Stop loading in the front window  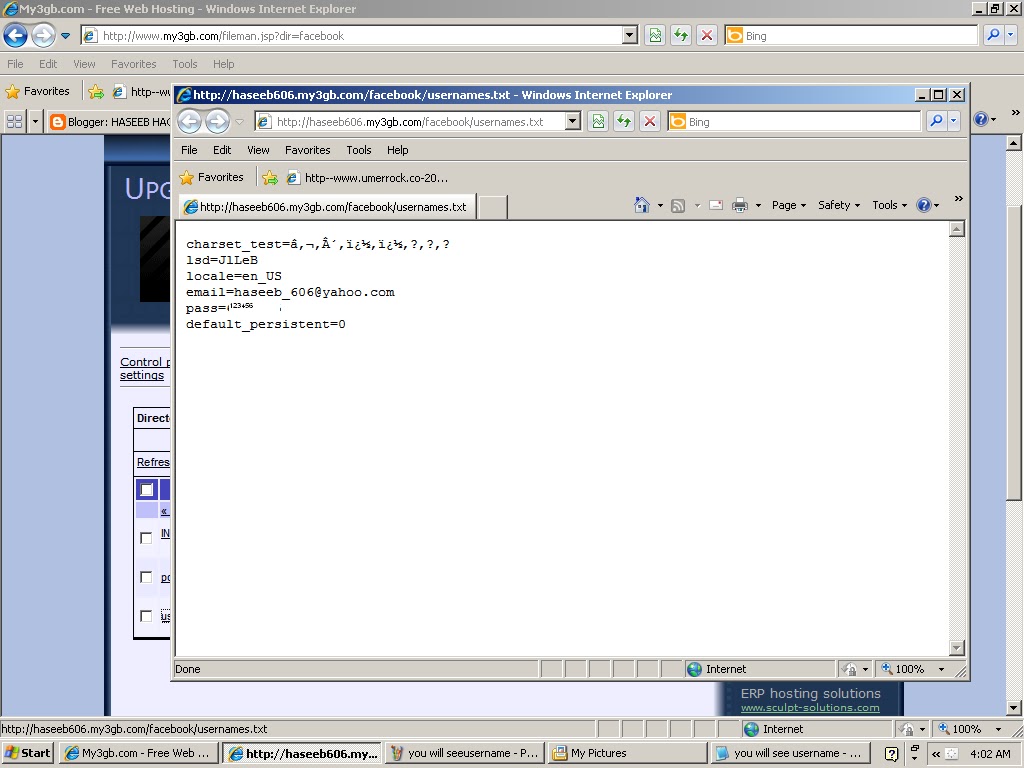point(650,121)
